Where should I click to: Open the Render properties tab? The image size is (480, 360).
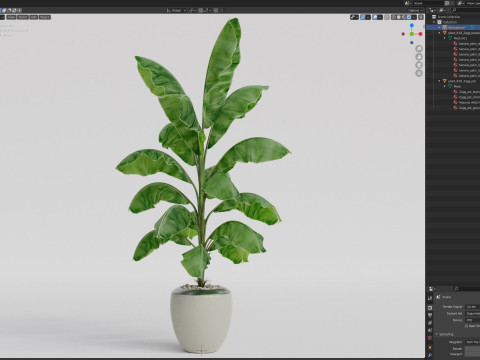point(430,308)
